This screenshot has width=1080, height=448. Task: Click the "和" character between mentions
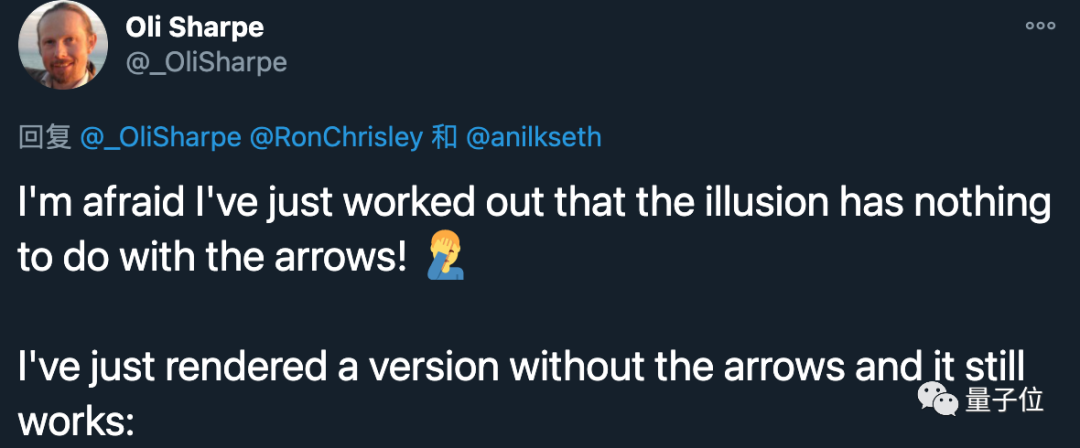445,137
